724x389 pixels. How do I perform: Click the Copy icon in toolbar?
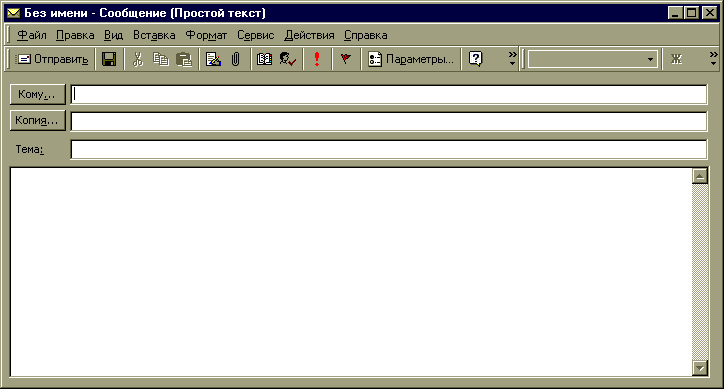click(161, 59)
